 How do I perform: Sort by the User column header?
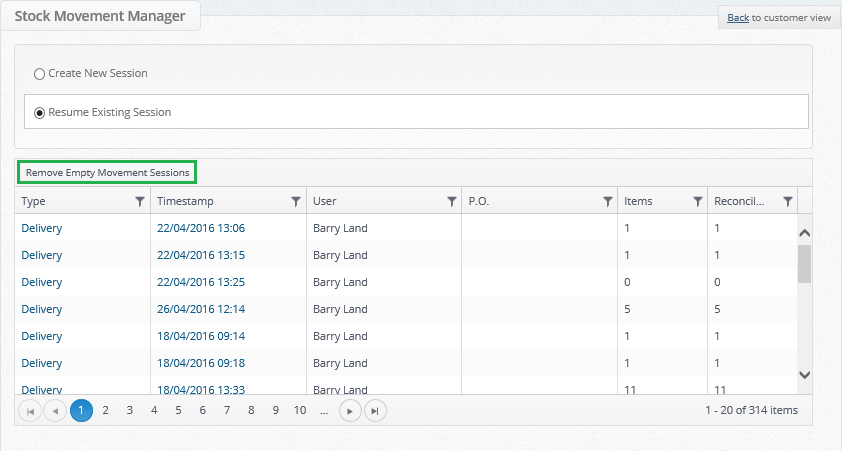pyautogui.click(x=324, y=201)
